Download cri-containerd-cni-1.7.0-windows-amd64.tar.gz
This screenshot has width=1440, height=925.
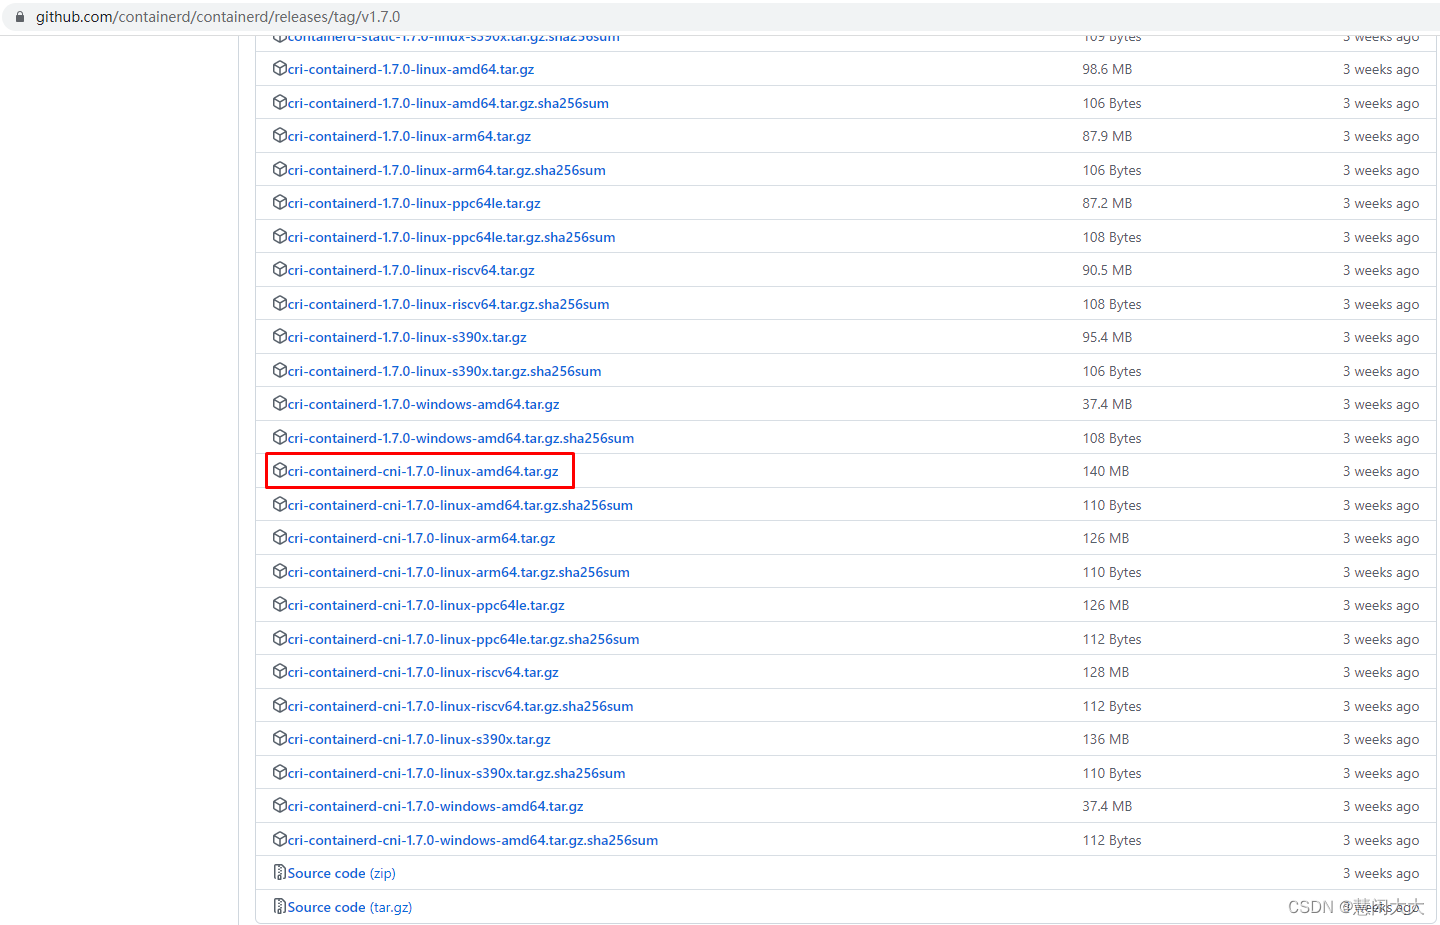coord(436,806)
